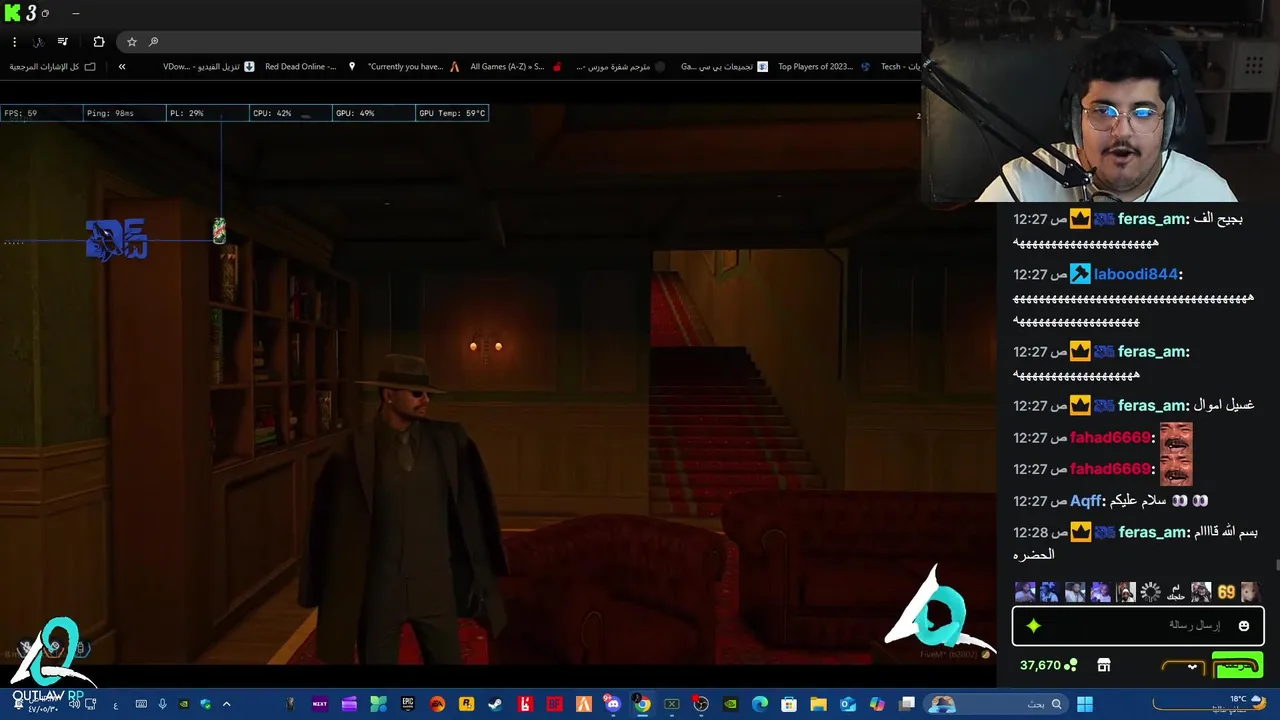The image size is (1280, 720).
Task: Click username Aqff in chat
Action: point(1086,501)
